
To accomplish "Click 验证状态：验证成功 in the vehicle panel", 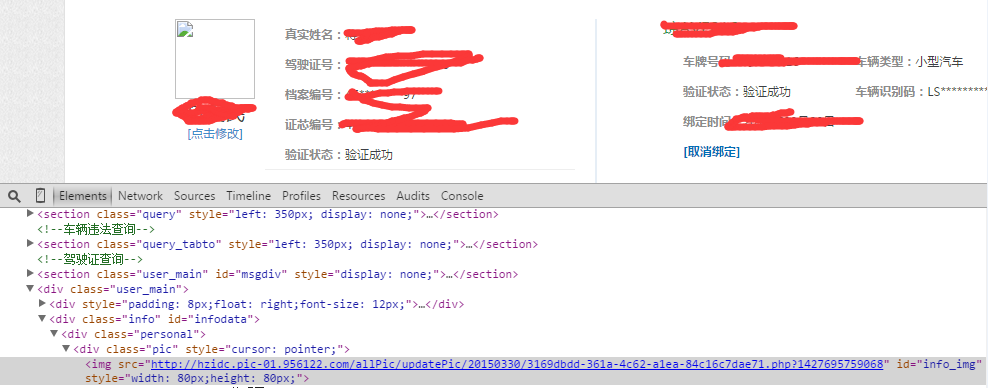I will (737, 91).
